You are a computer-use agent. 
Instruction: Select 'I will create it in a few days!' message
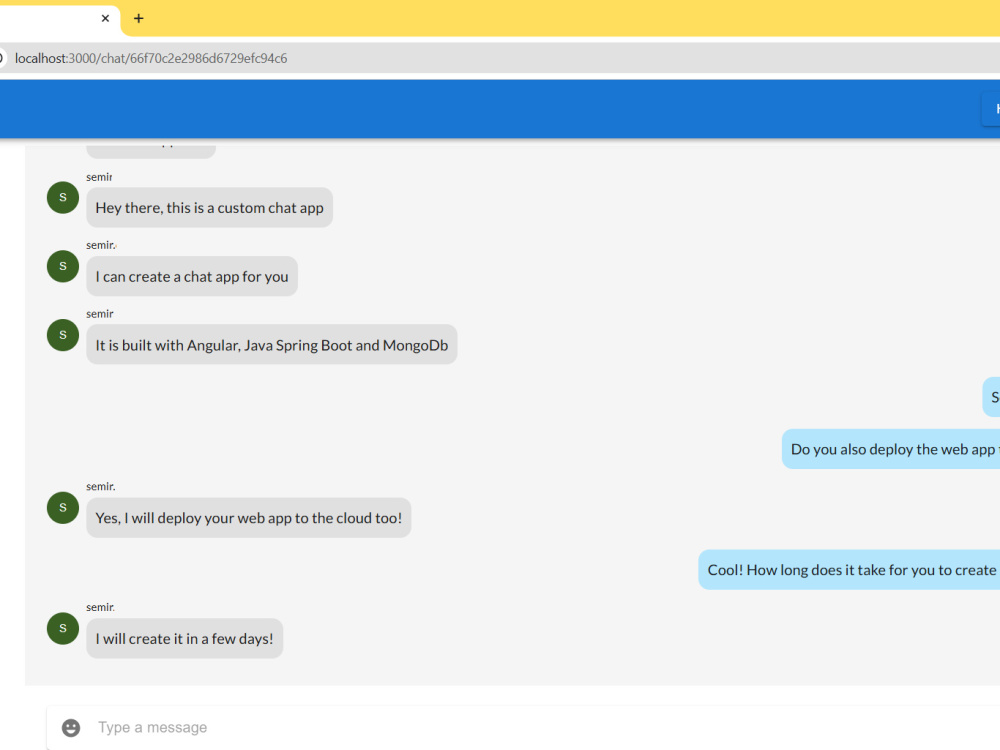click(184, 638)
